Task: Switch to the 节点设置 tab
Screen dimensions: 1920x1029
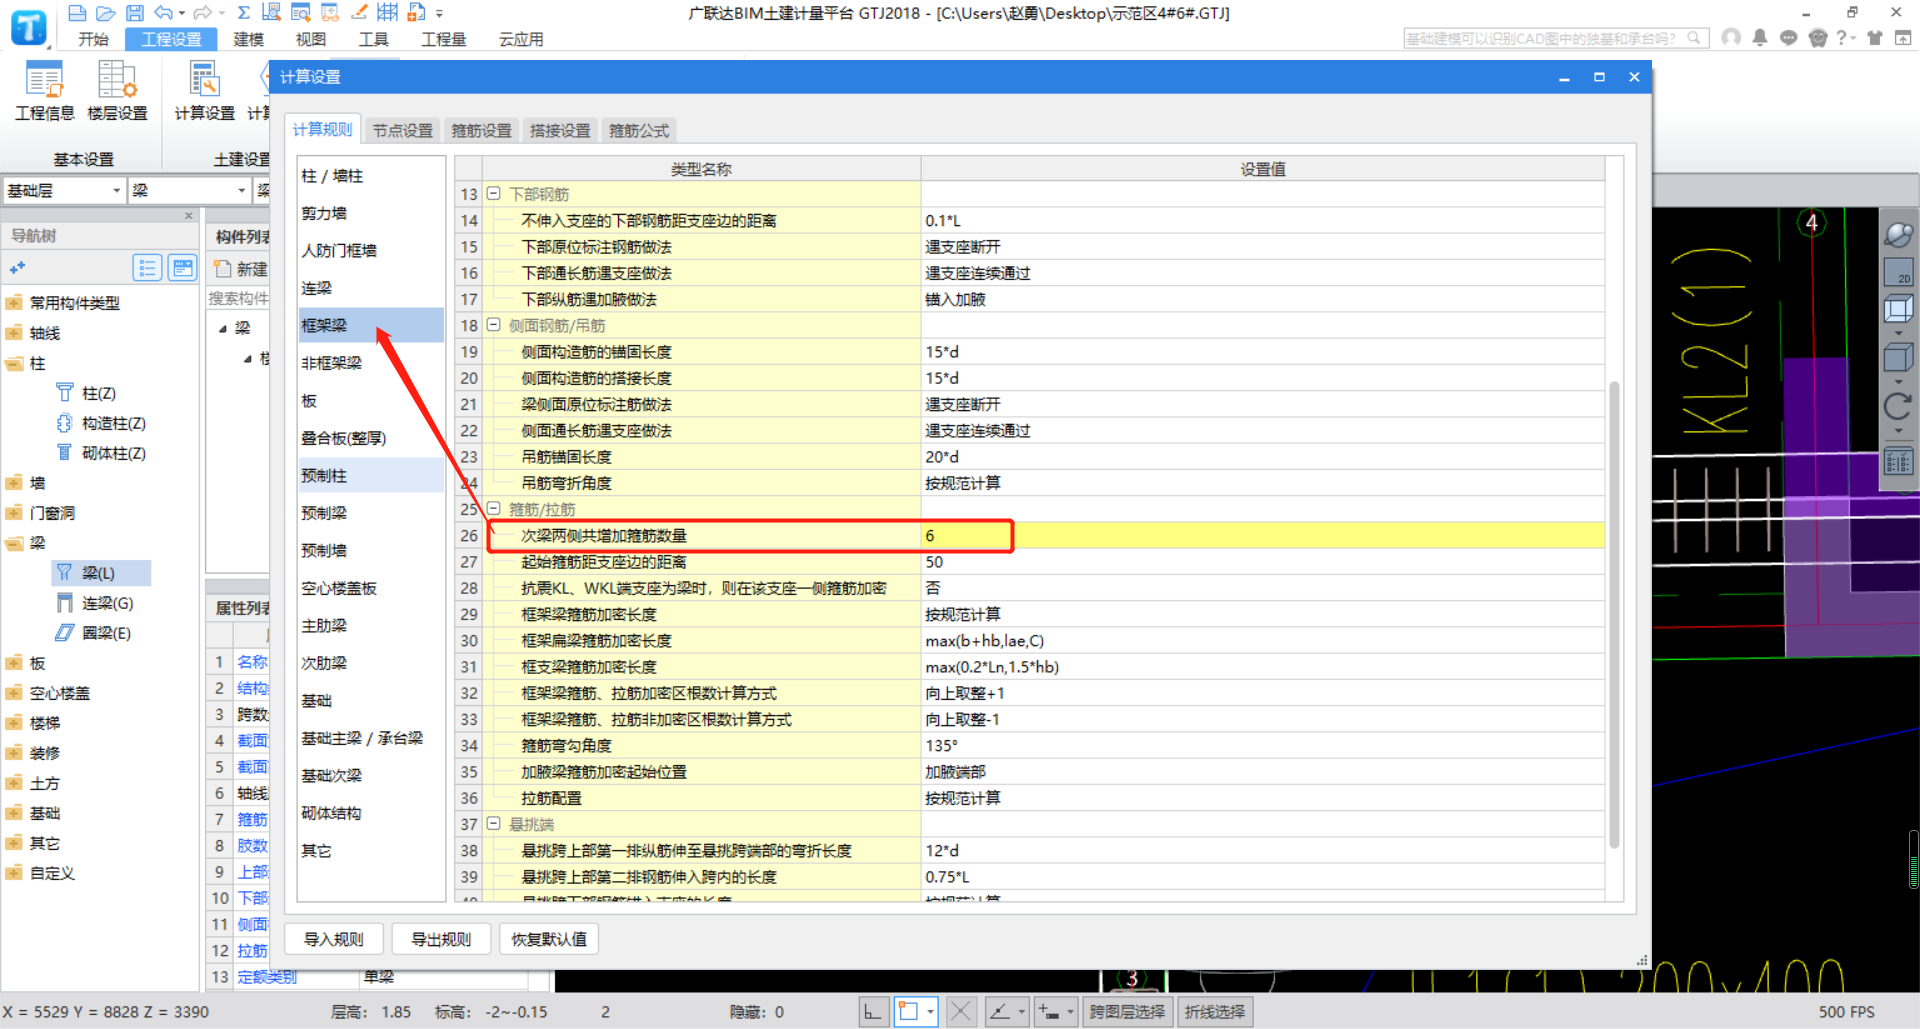Action: coord(403,130)
